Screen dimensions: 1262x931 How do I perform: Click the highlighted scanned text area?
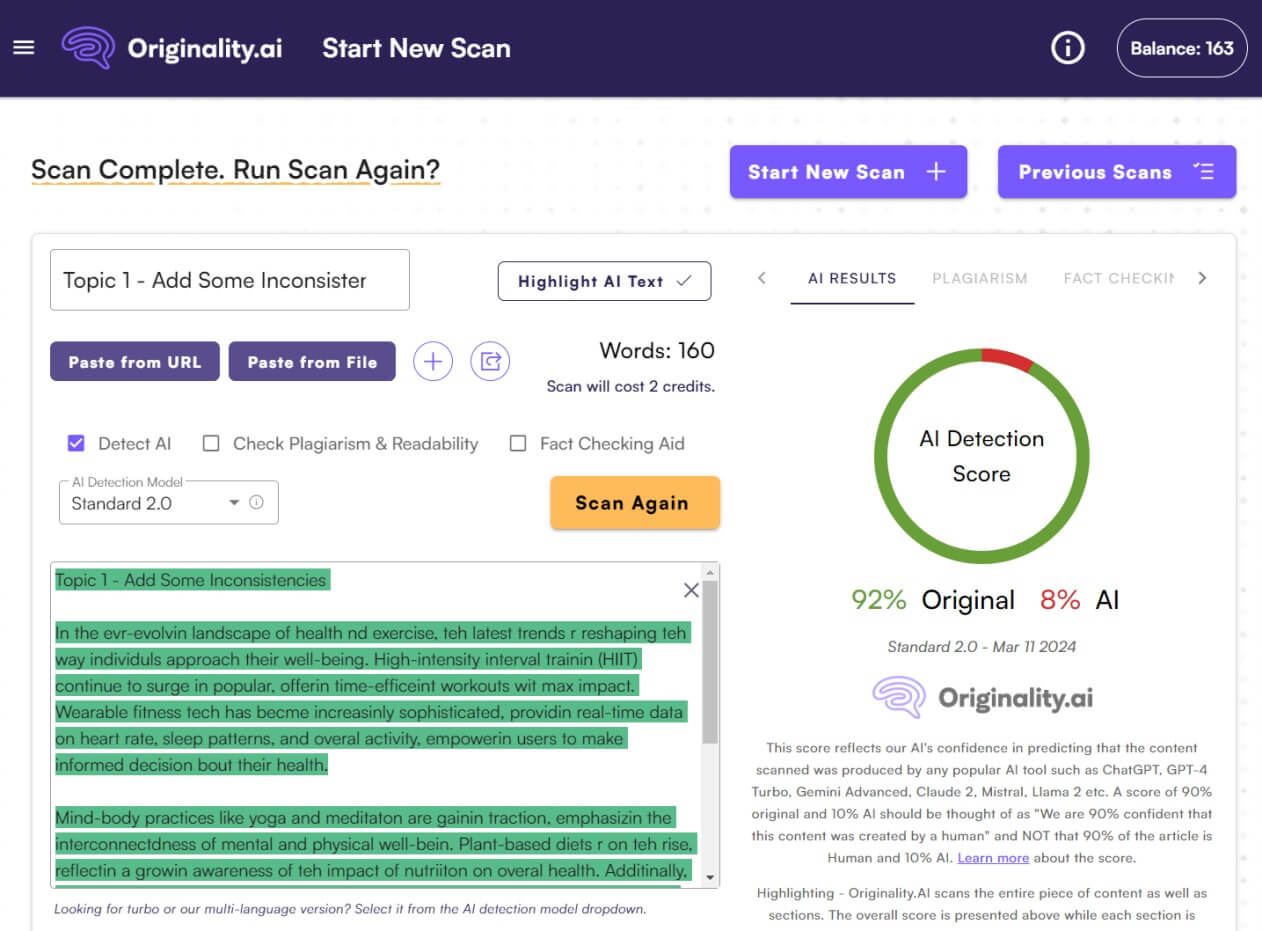tap(376, 725)
